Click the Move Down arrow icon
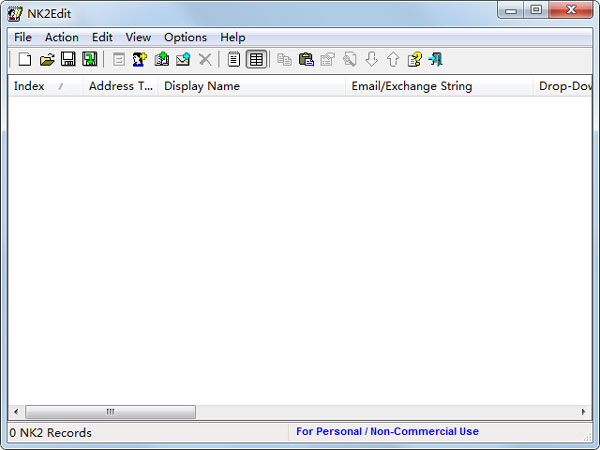This screenshot has height=450, width=600. point(371,60)
